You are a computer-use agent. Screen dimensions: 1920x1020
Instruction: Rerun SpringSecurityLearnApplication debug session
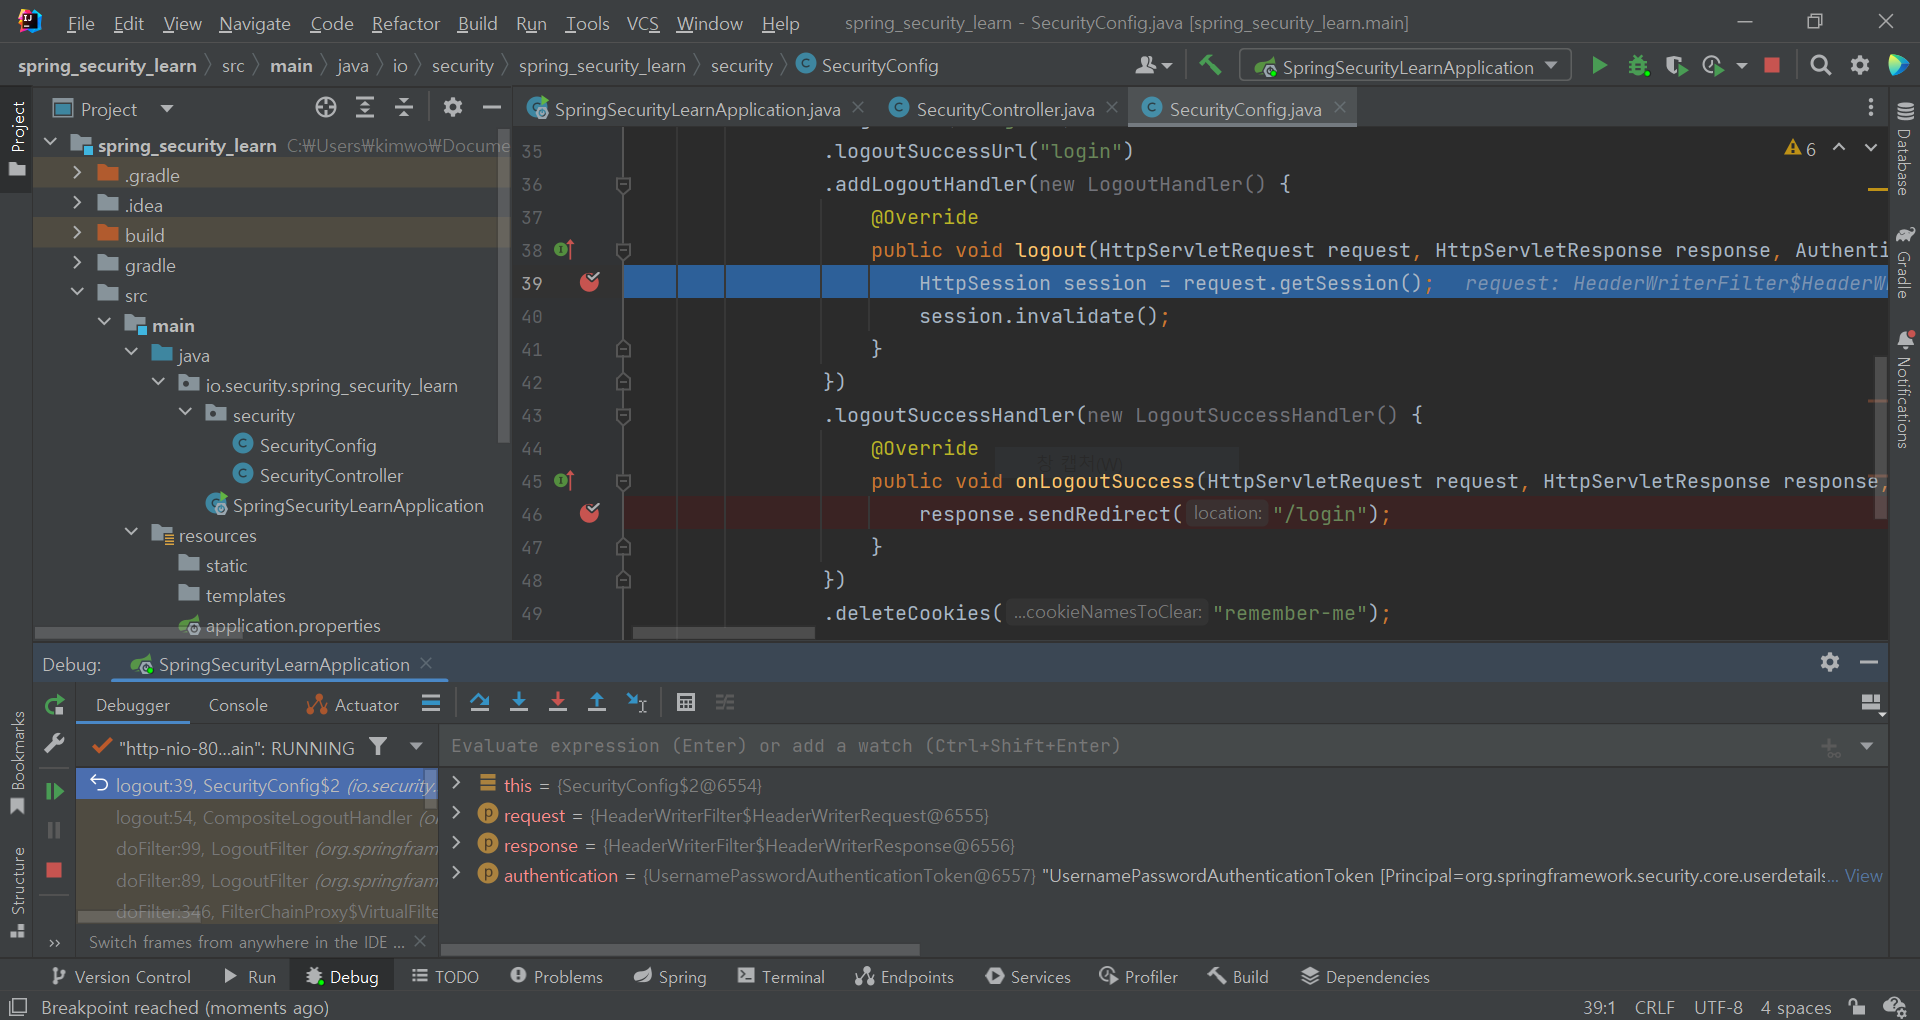click(55, 705)
